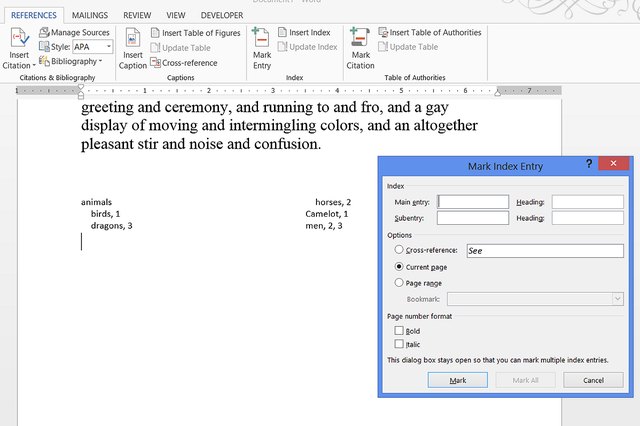Click Insert Index
Image resolution: width=640 pixels, height=426 pixels.
[304, 32]
